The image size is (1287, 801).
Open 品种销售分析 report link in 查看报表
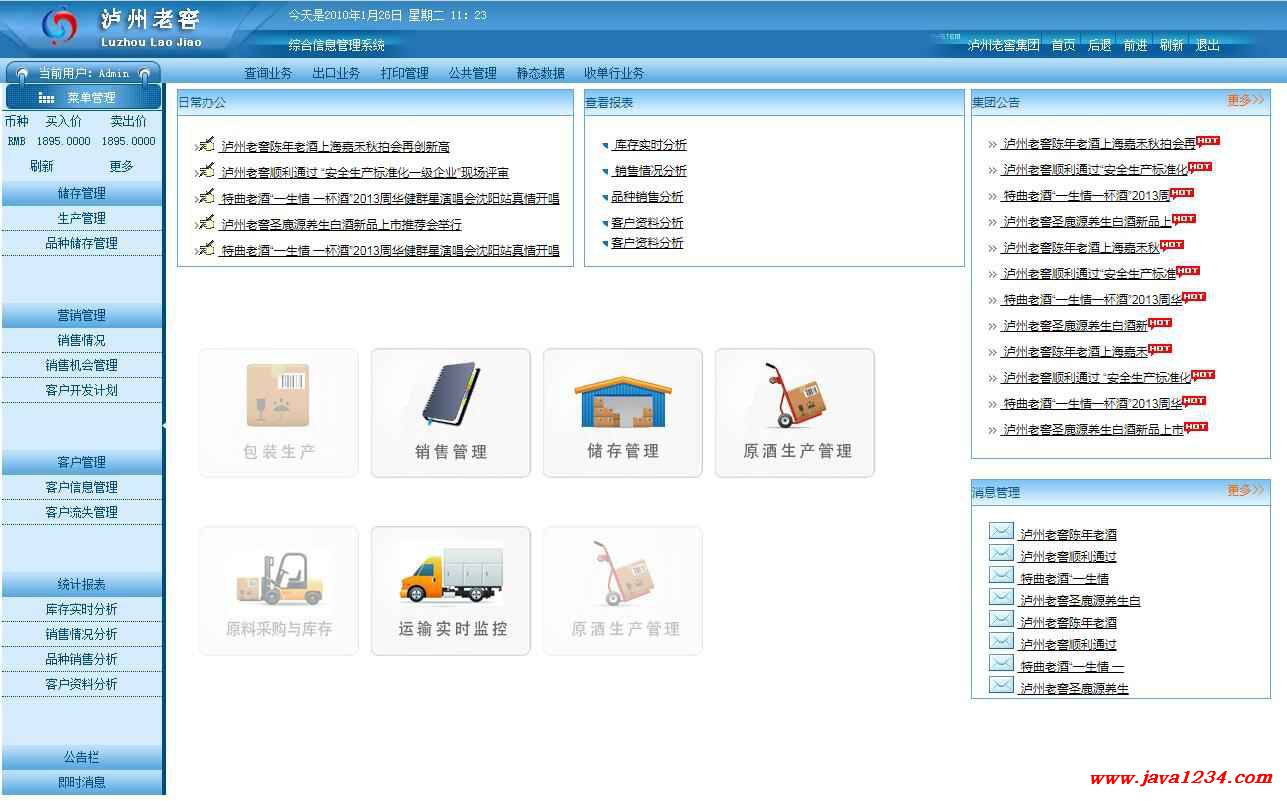click(x=647, y=197)
